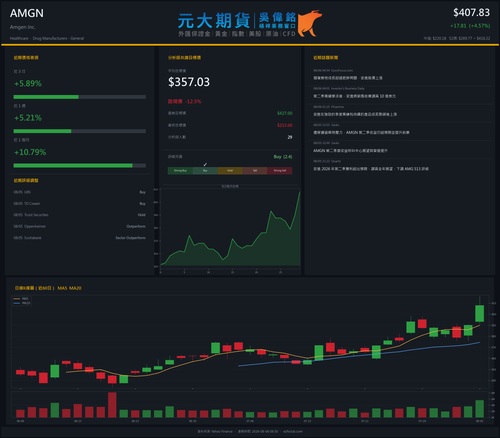Select the yellow Hold rating segment
This screenshot has width=500, height=438.
[x=230, y=171]
